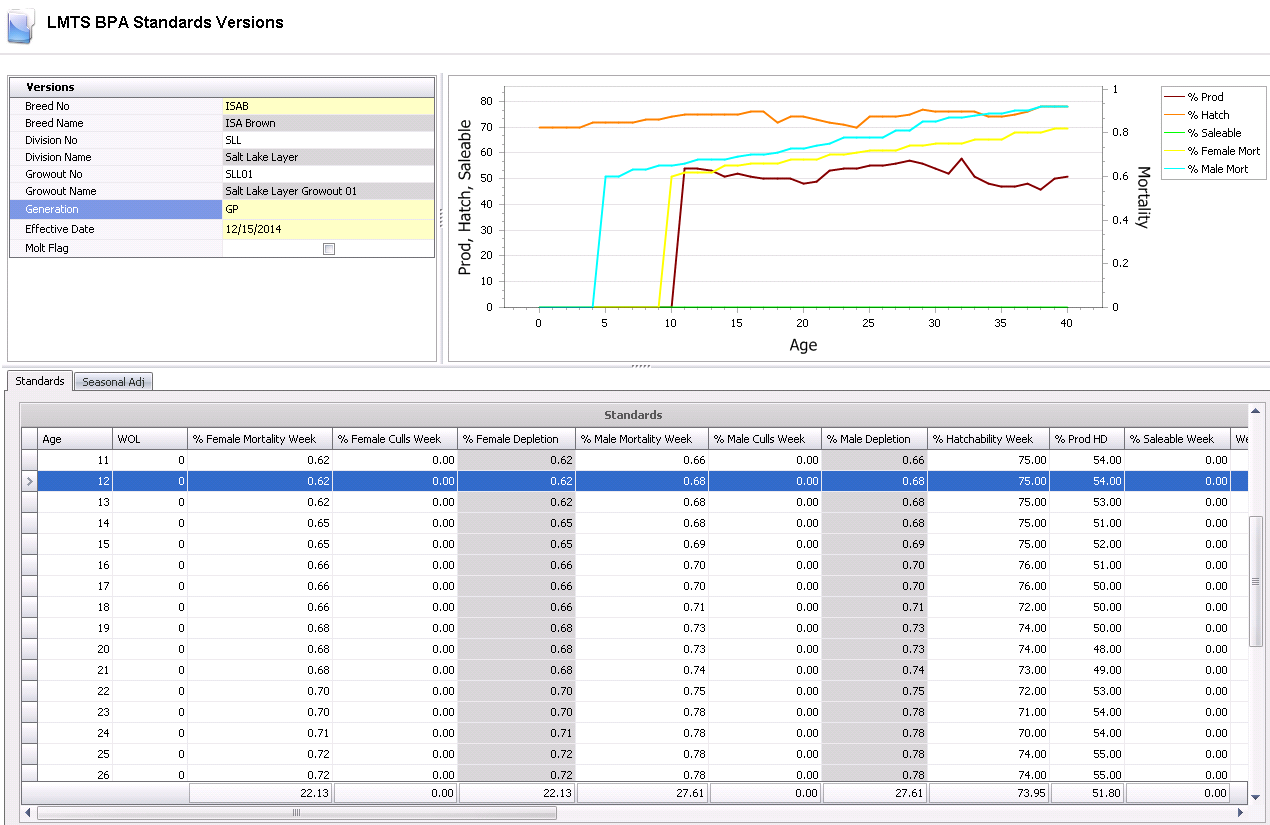Click the Age column header

pos(74,439)
